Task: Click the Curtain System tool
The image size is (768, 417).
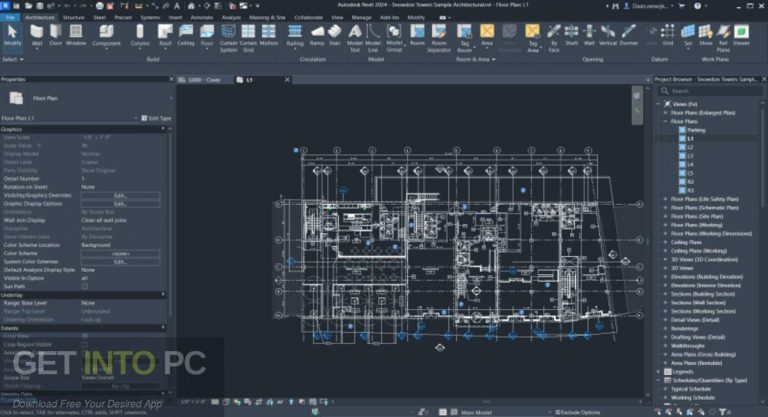Action: pyautogui.click(x=228, y=38)
